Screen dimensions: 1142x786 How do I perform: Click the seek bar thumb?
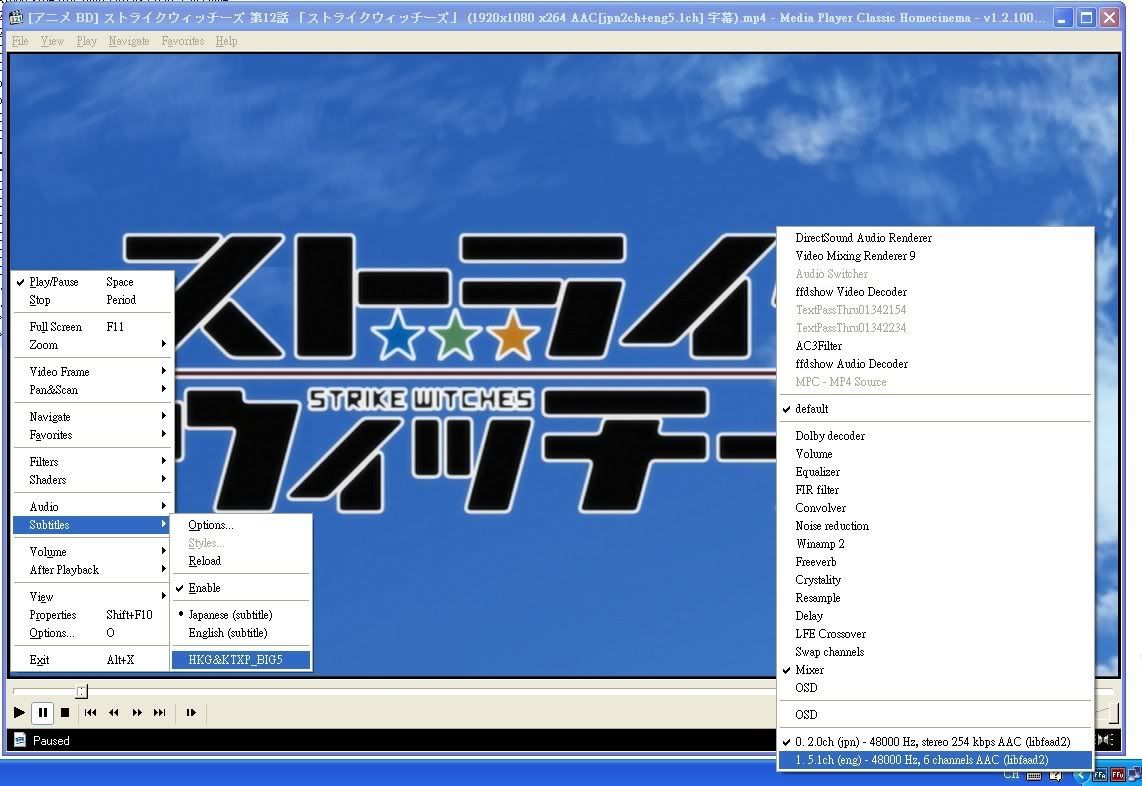click(82, 691)
